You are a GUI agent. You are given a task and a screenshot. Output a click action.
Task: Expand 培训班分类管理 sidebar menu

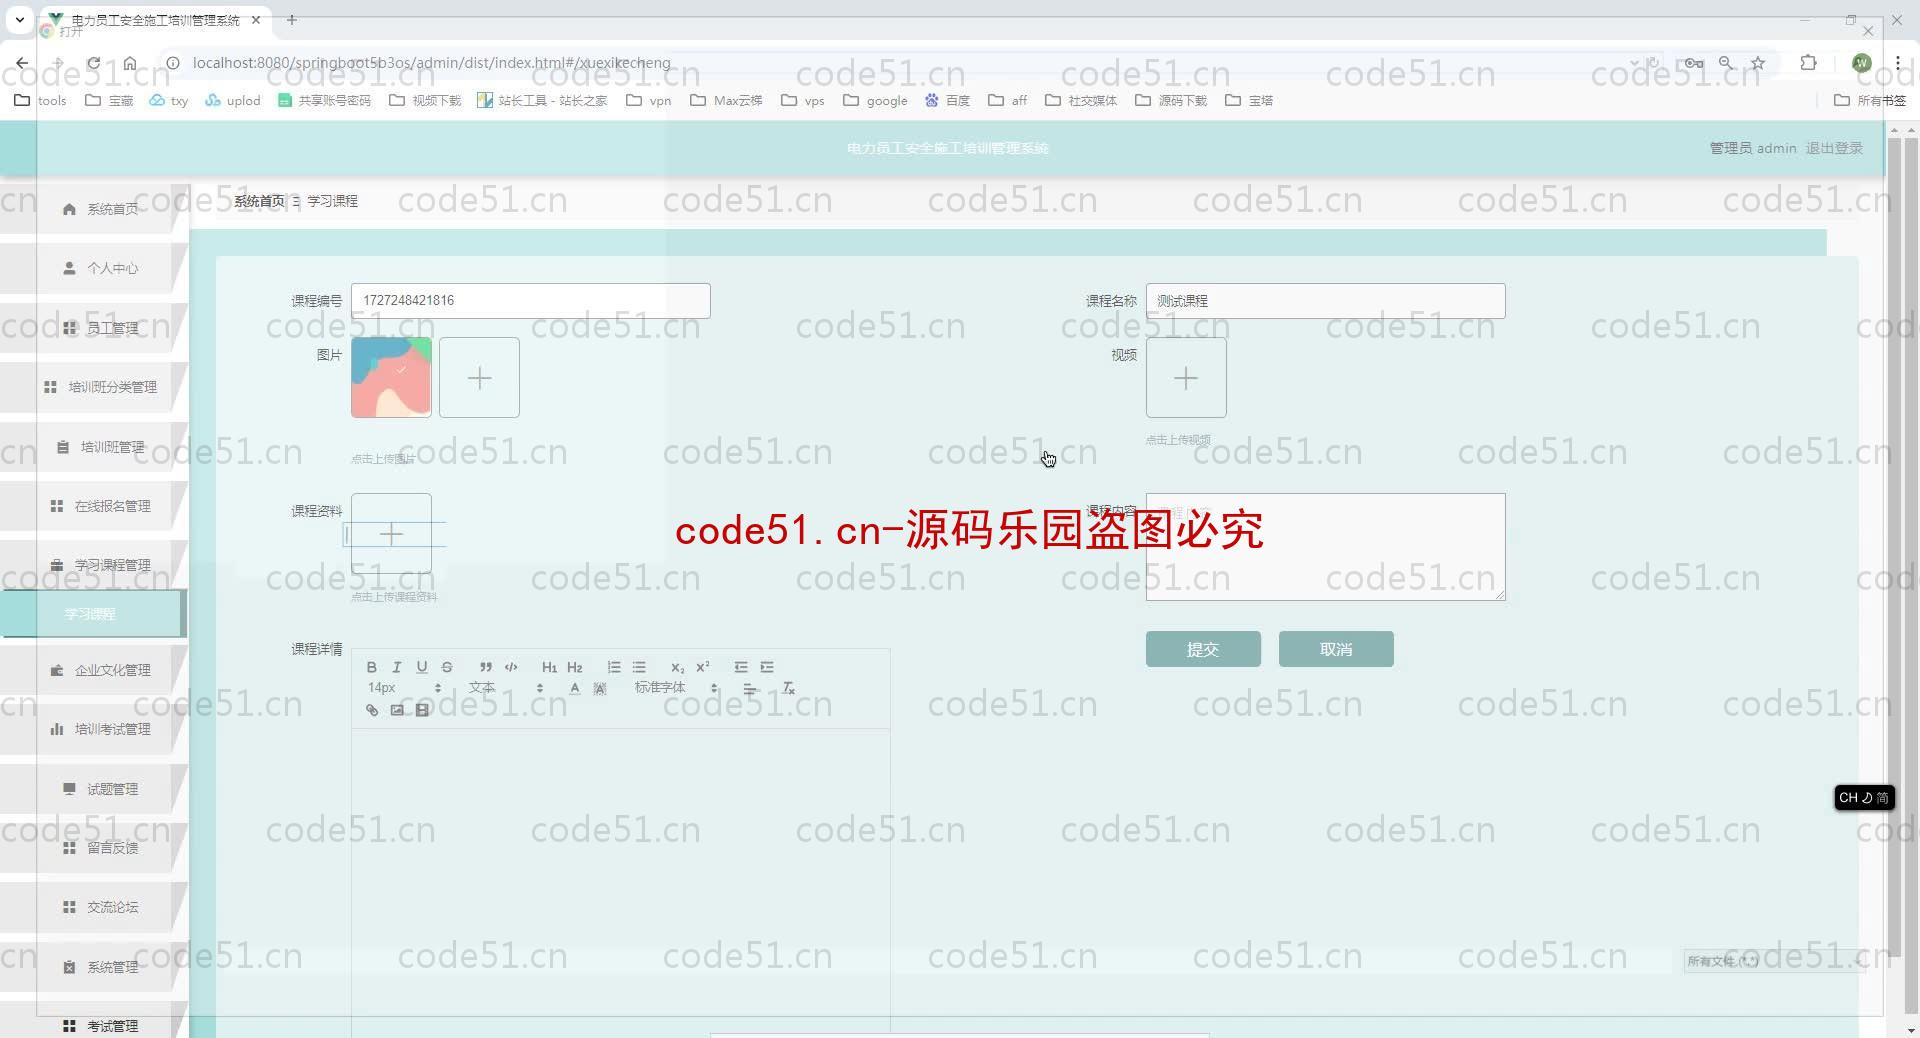[95, 387]
